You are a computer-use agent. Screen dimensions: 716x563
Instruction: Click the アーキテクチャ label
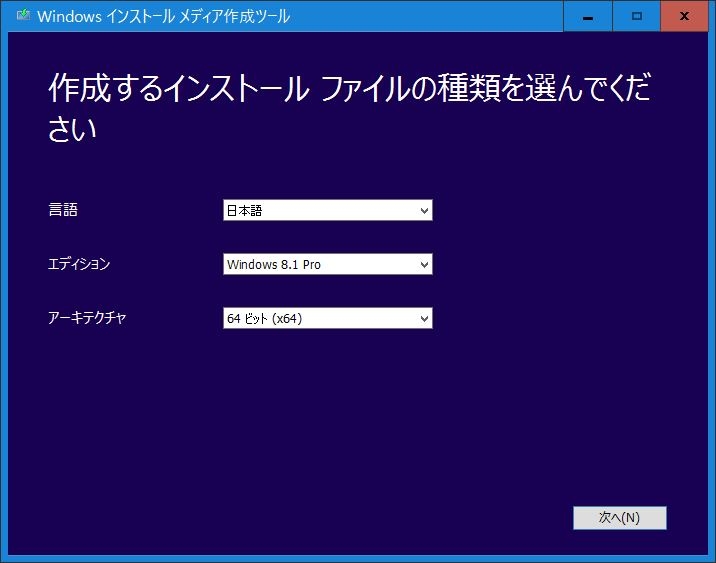pyautogui.click(x=87, y=317)
